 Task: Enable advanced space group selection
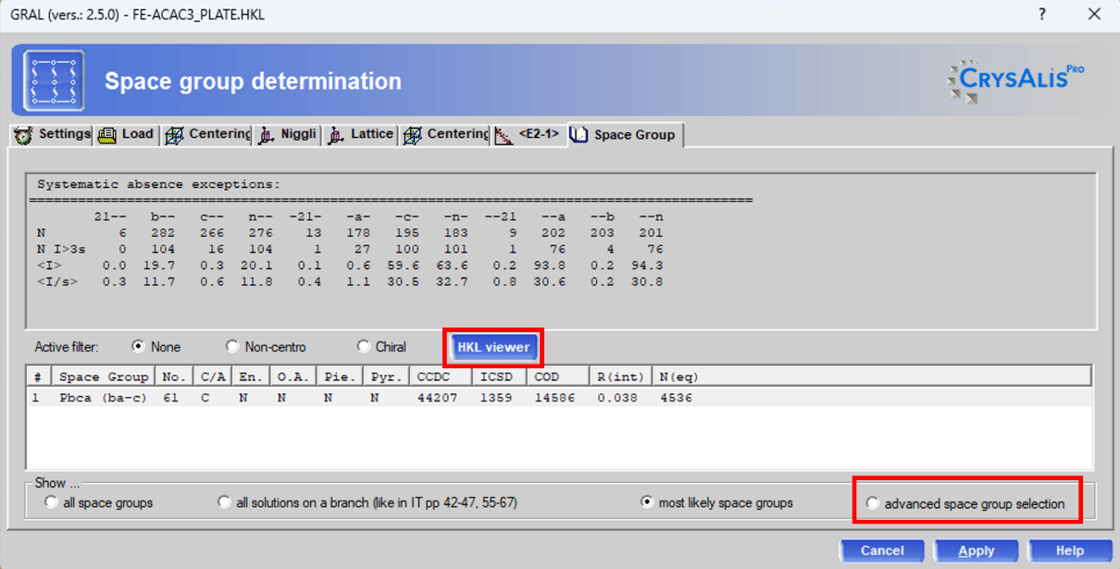click(x=873, y=504)
